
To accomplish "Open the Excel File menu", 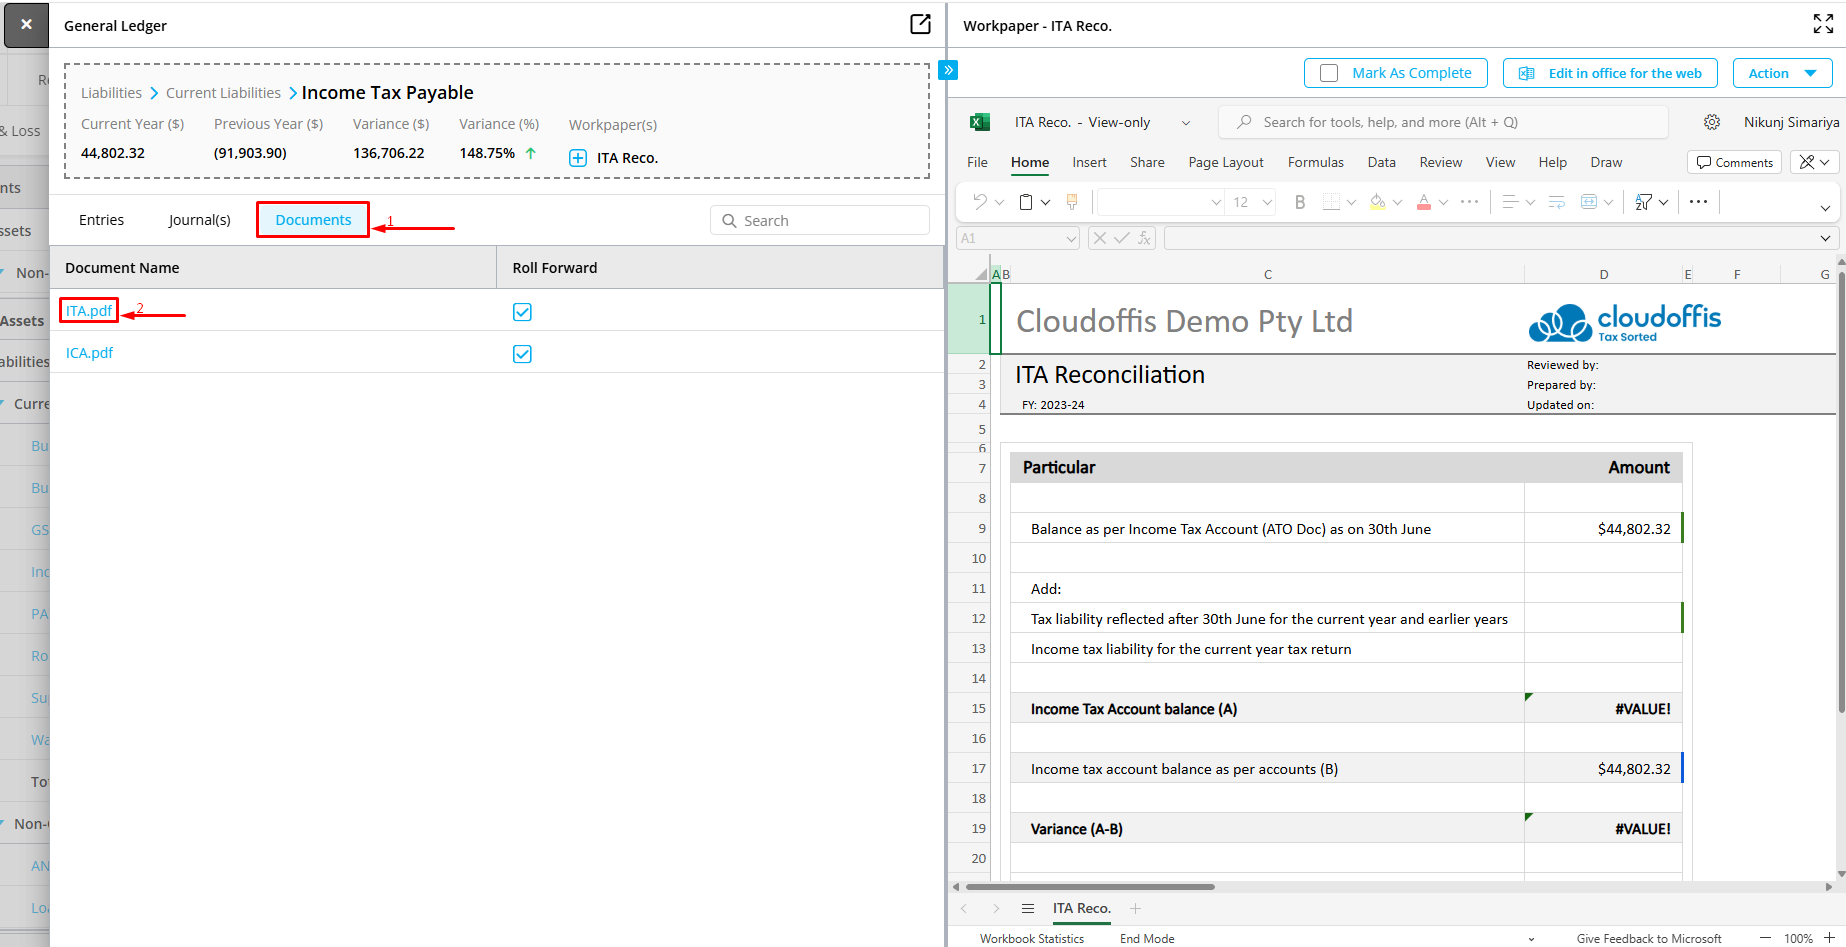I will pos(977,162).
